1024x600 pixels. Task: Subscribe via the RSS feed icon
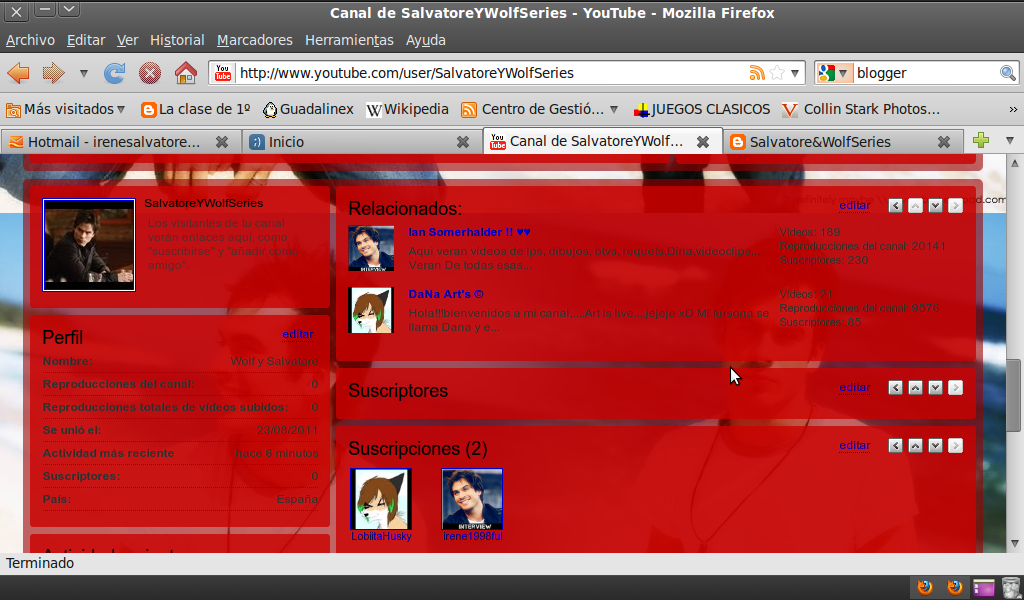coord(757,72)
